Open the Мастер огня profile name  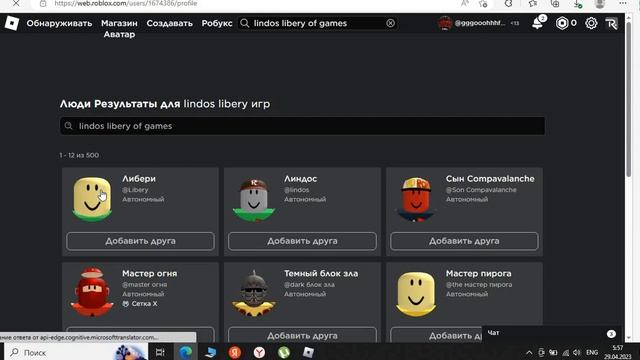[149, 273]
